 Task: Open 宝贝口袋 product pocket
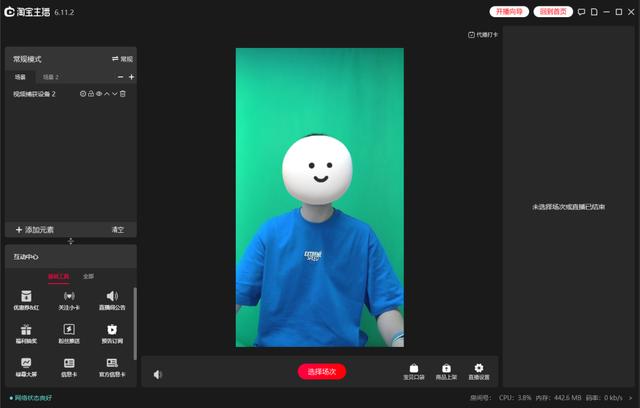(x=414, y=371)
